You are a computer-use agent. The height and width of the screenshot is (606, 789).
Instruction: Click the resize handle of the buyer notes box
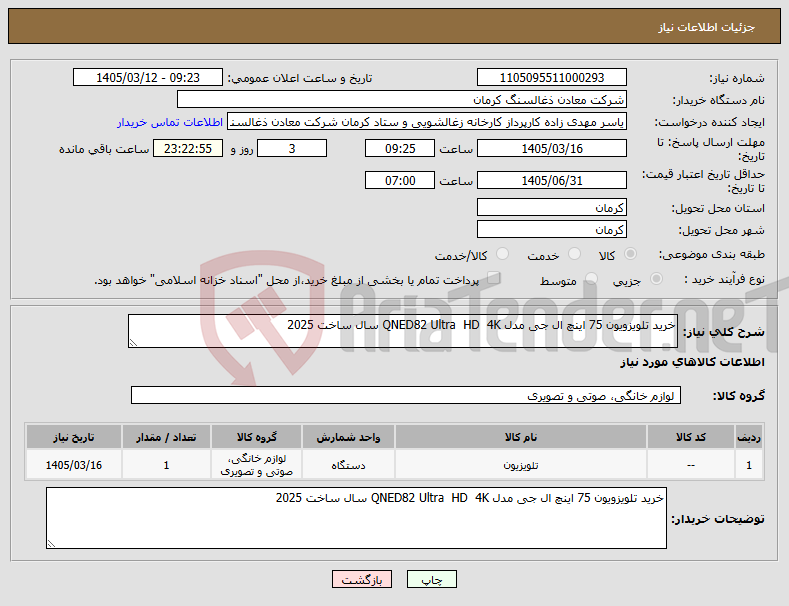pyautogui.click(x=51, y=544)
